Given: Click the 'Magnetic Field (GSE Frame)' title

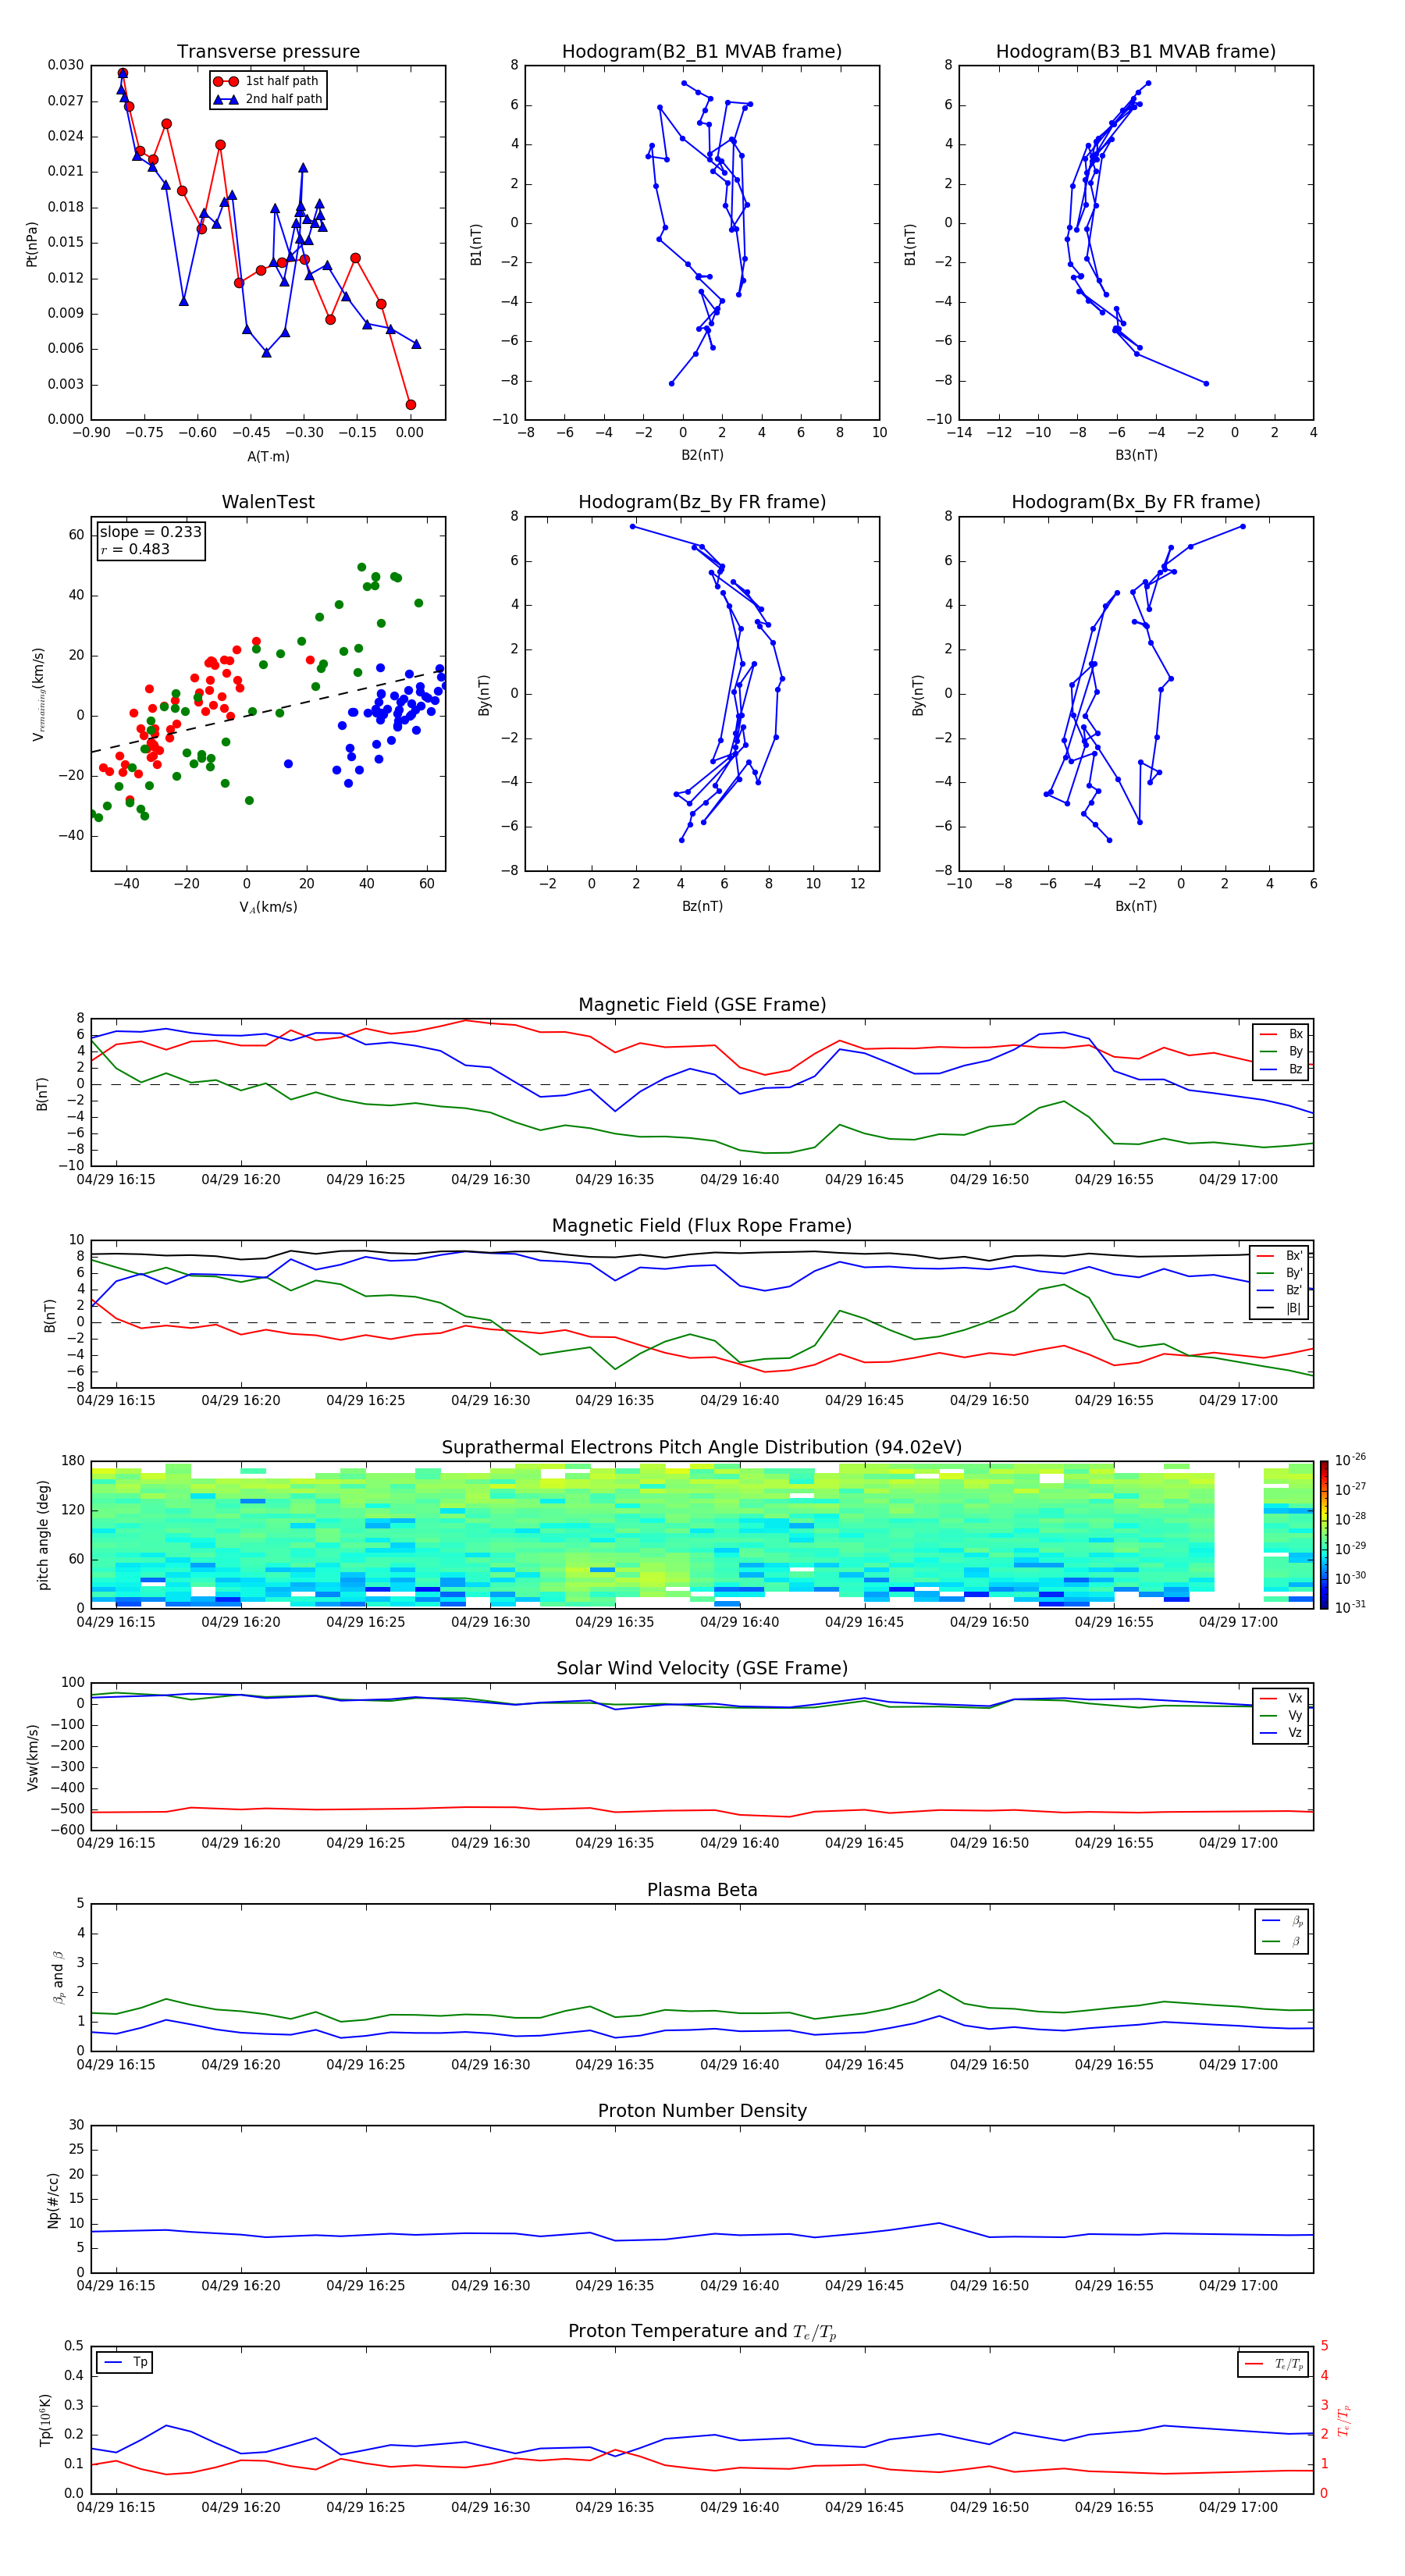Looking at the screenshot, I should 702,1005.
